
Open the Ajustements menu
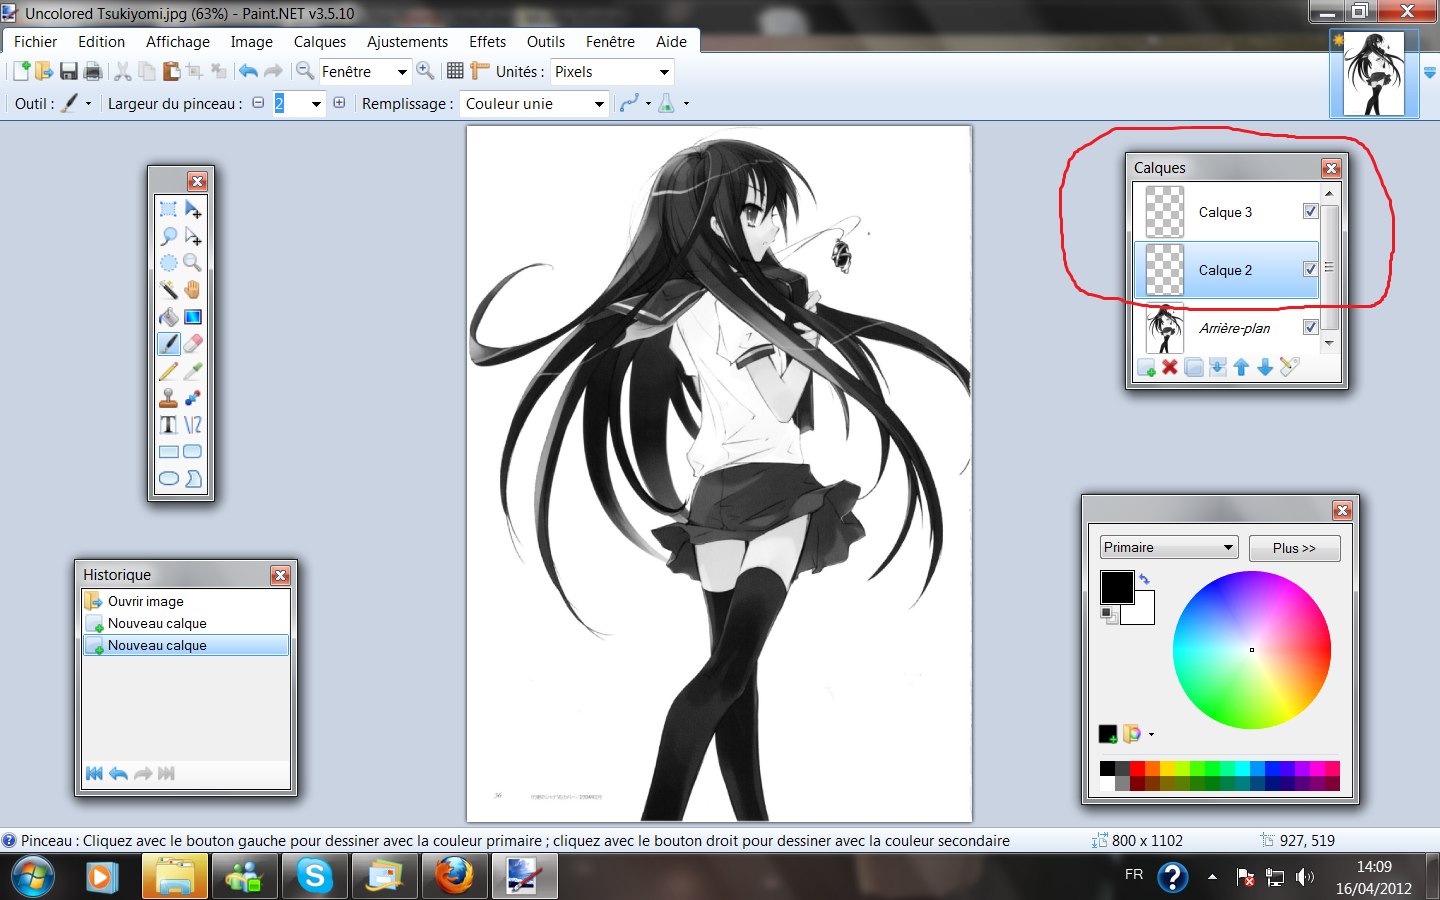[407, 41]
